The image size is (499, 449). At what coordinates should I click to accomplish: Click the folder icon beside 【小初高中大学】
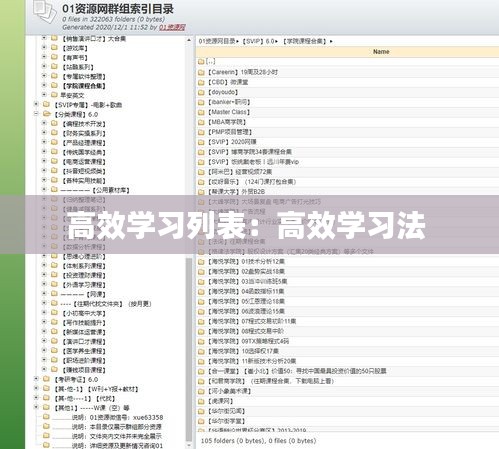pyautogui.click(x=54, y=313)
